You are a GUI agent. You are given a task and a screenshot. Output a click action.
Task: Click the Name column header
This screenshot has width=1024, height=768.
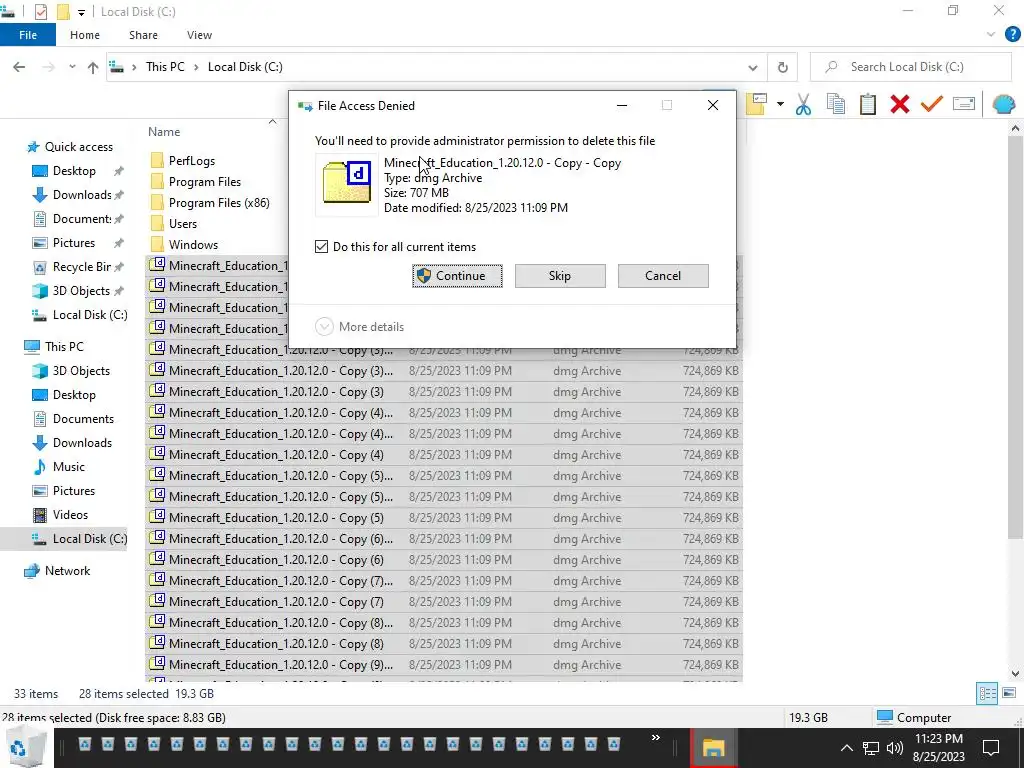coord(164,132)
